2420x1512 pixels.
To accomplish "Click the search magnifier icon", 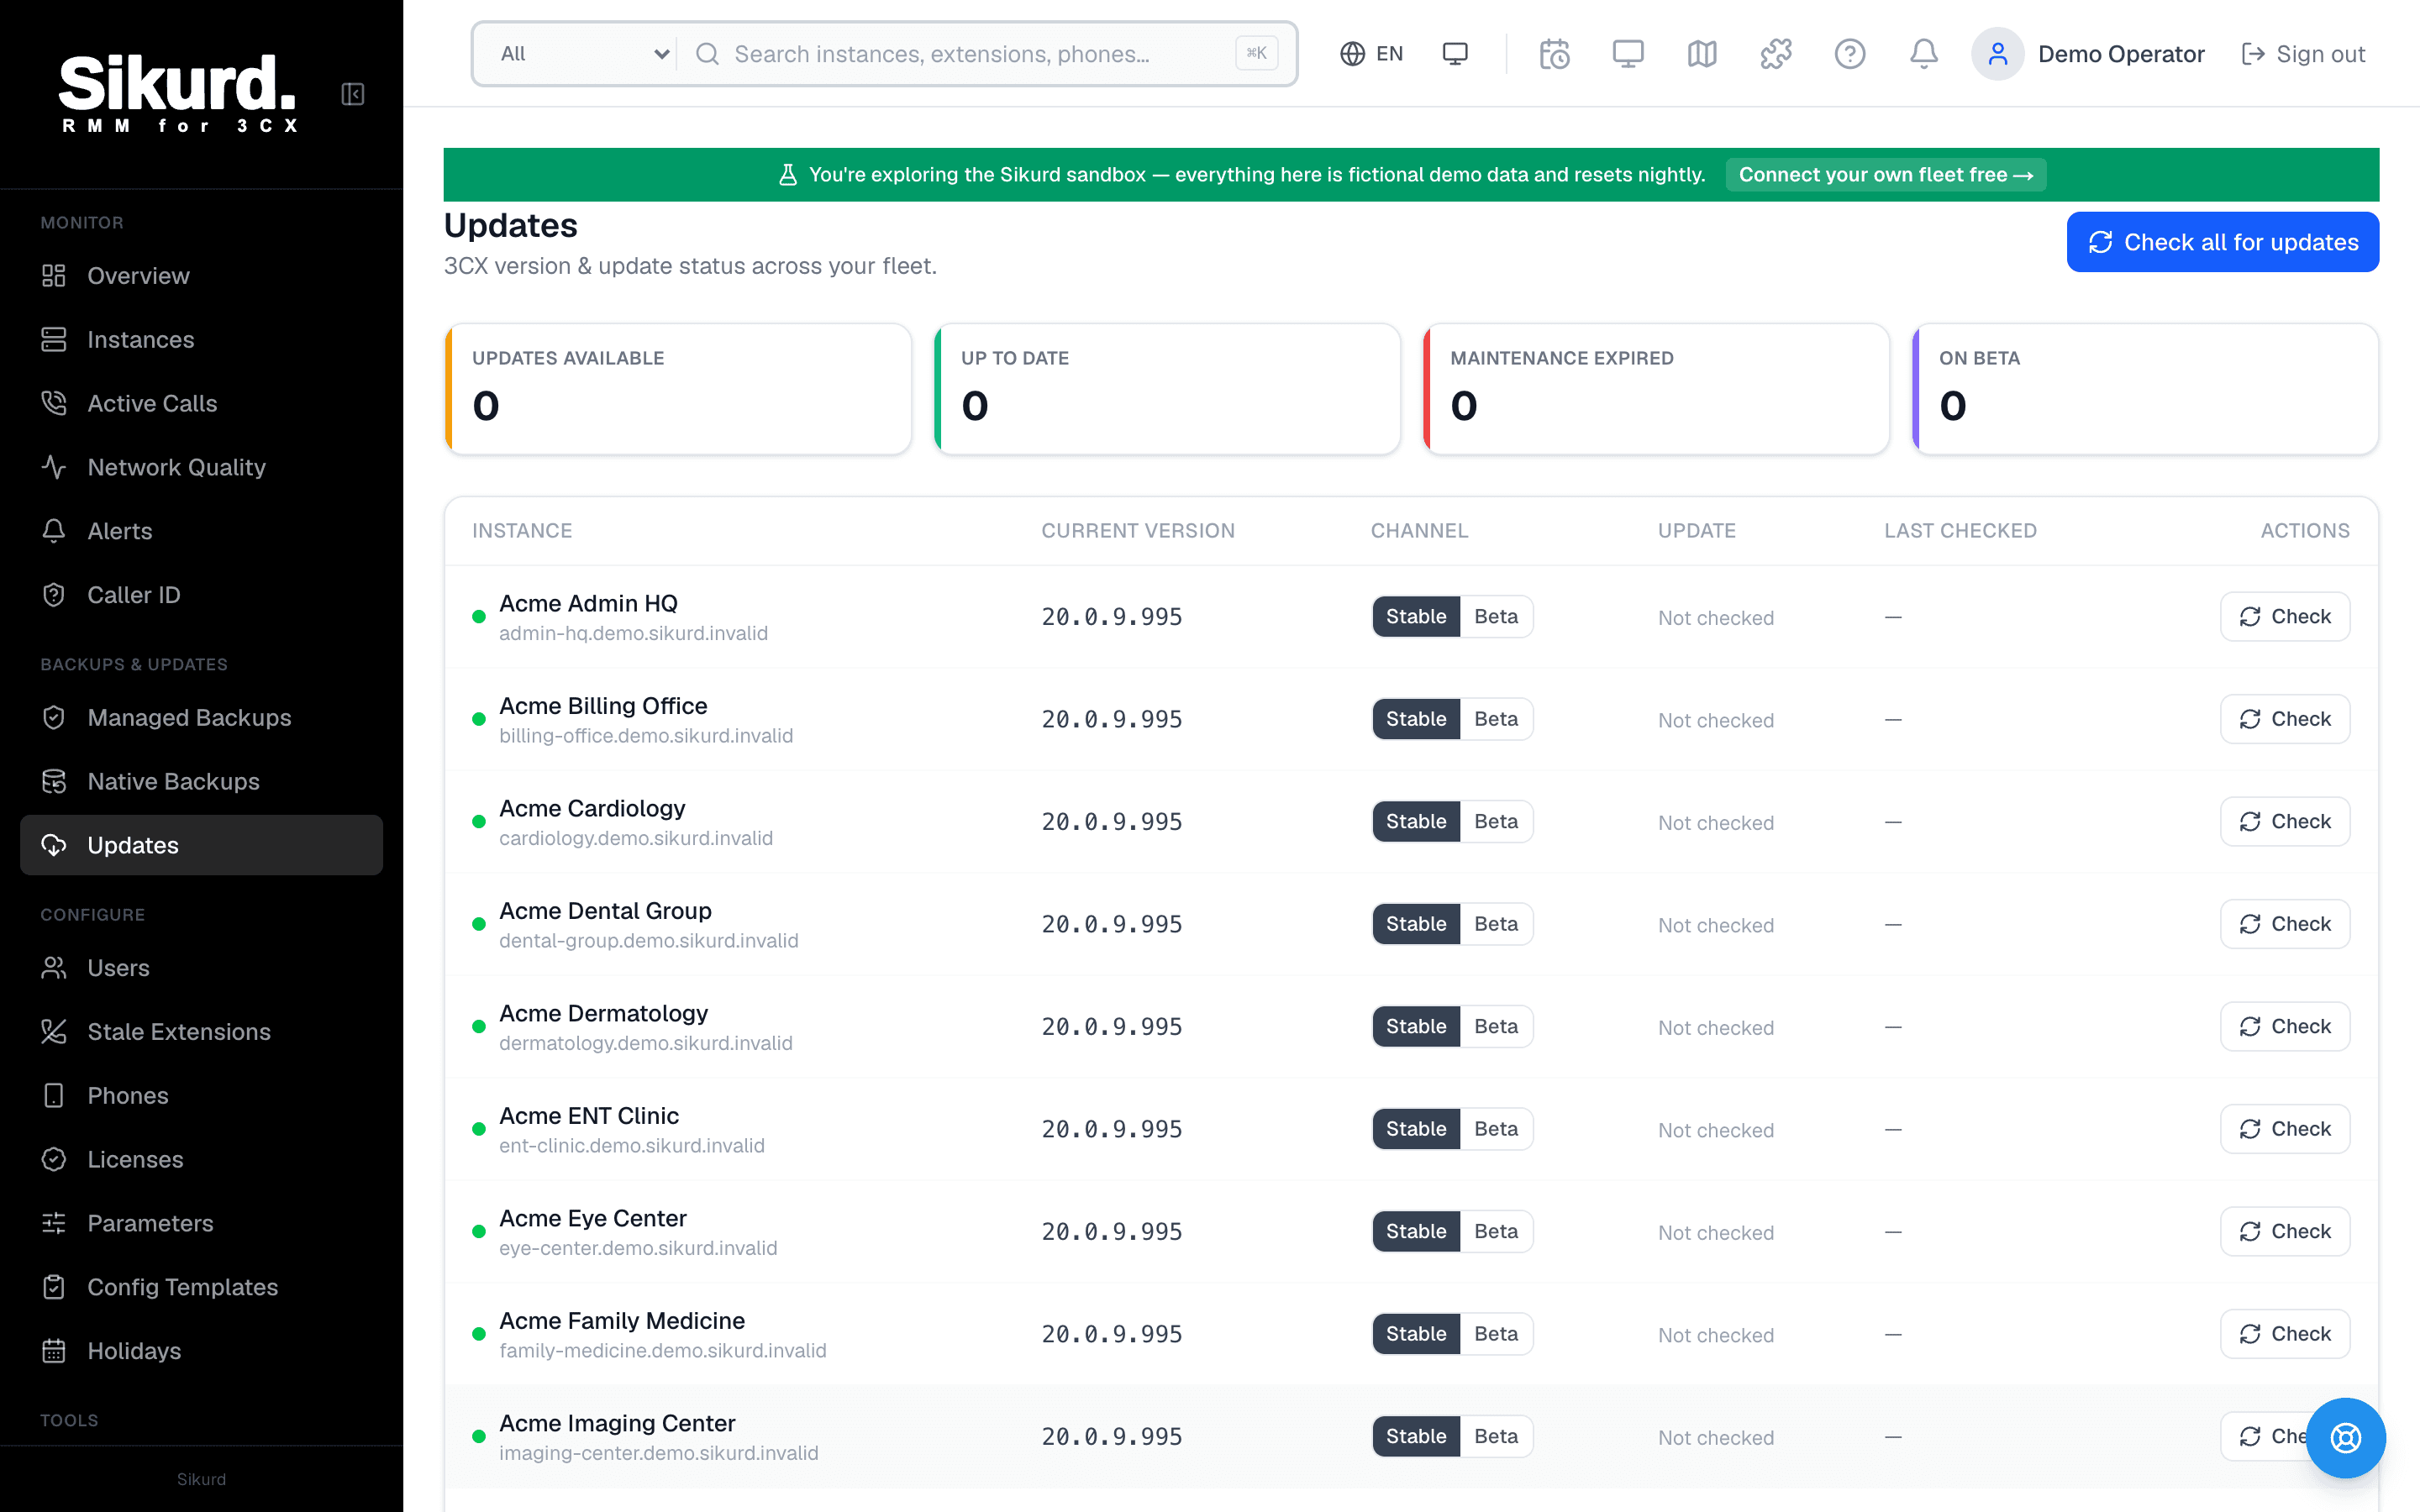I will [708, 54].
